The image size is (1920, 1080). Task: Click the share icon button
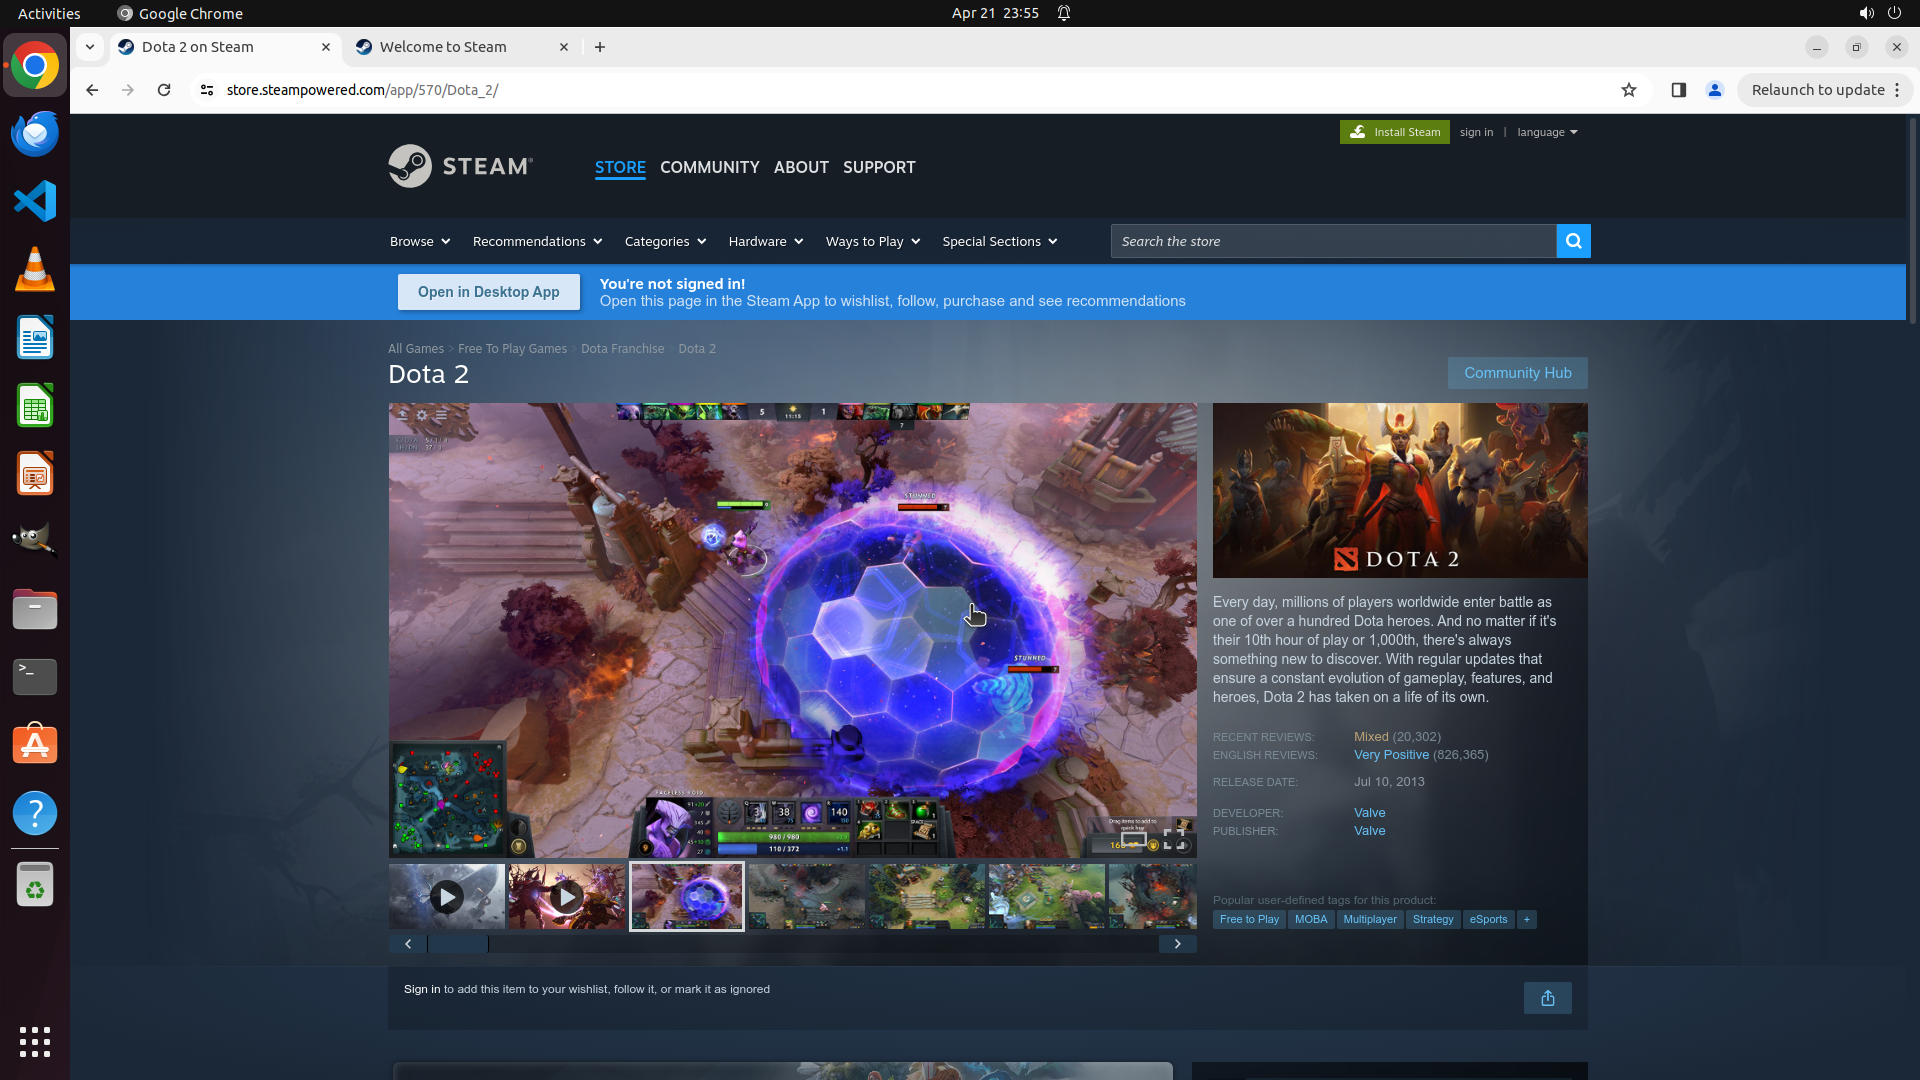coord(1547,998)
